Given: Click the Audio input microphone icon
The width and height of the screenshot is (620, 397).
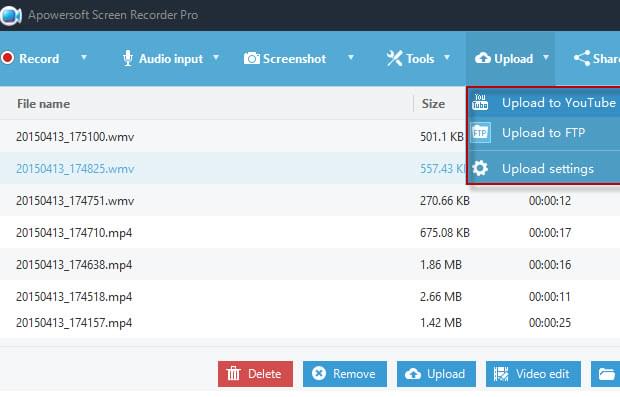Looking at the screenshot, I should point(128,58).
